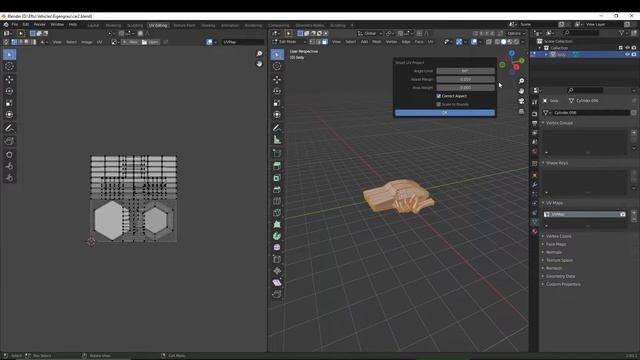Select the Measure tool in 3D viewport
This screenshot has width=640, height=360.
[x=277, y=140]
